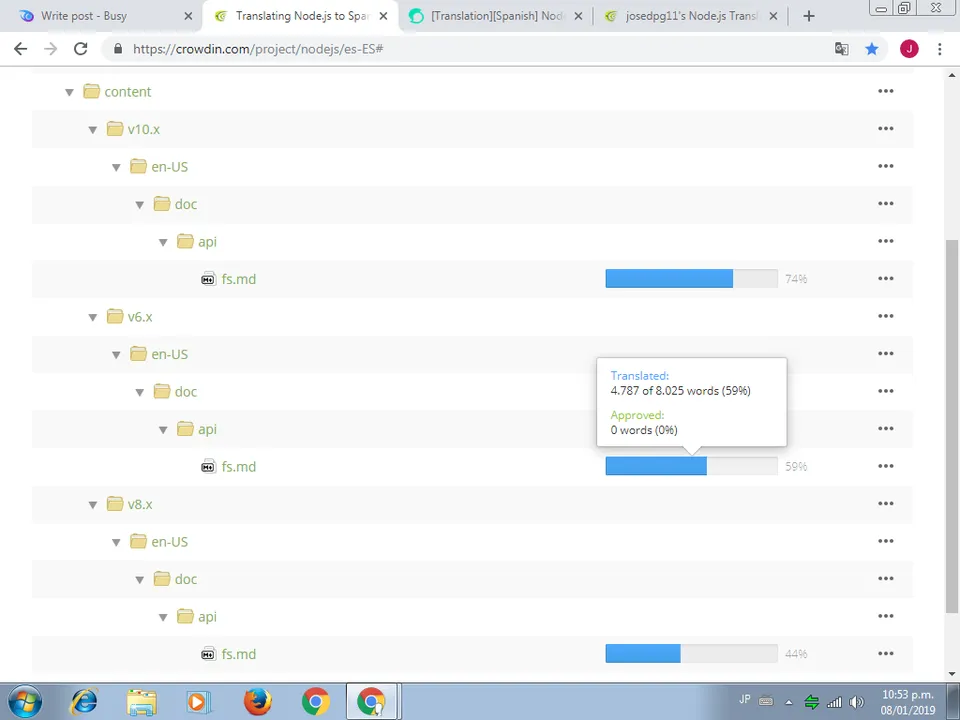Click the 74% progress bar for v10.x fs.md

pos(691,279)
